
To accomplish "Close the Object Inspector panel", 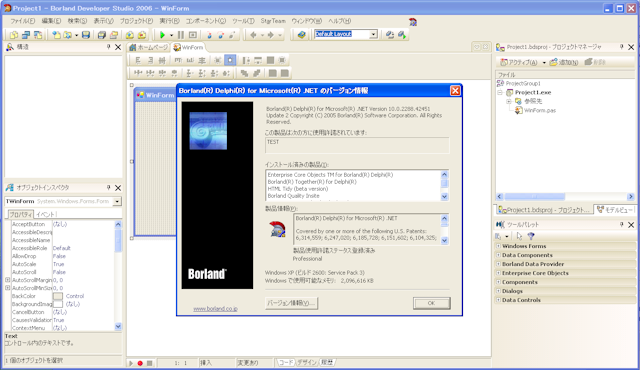I will coord(118,188).
